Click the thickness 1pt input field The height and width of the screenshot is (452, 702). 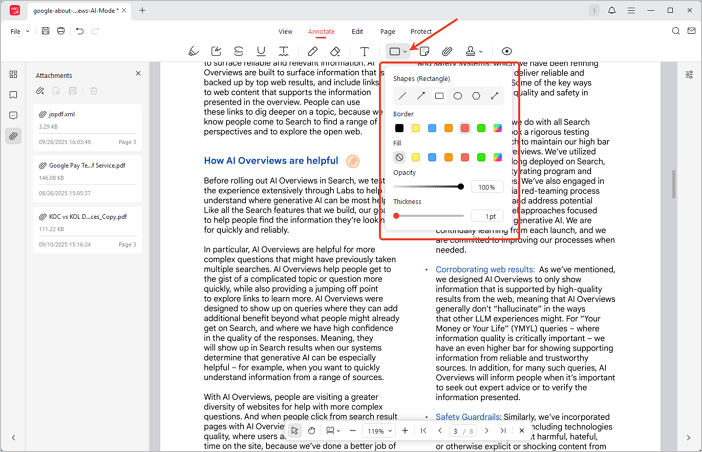point(487,216)
